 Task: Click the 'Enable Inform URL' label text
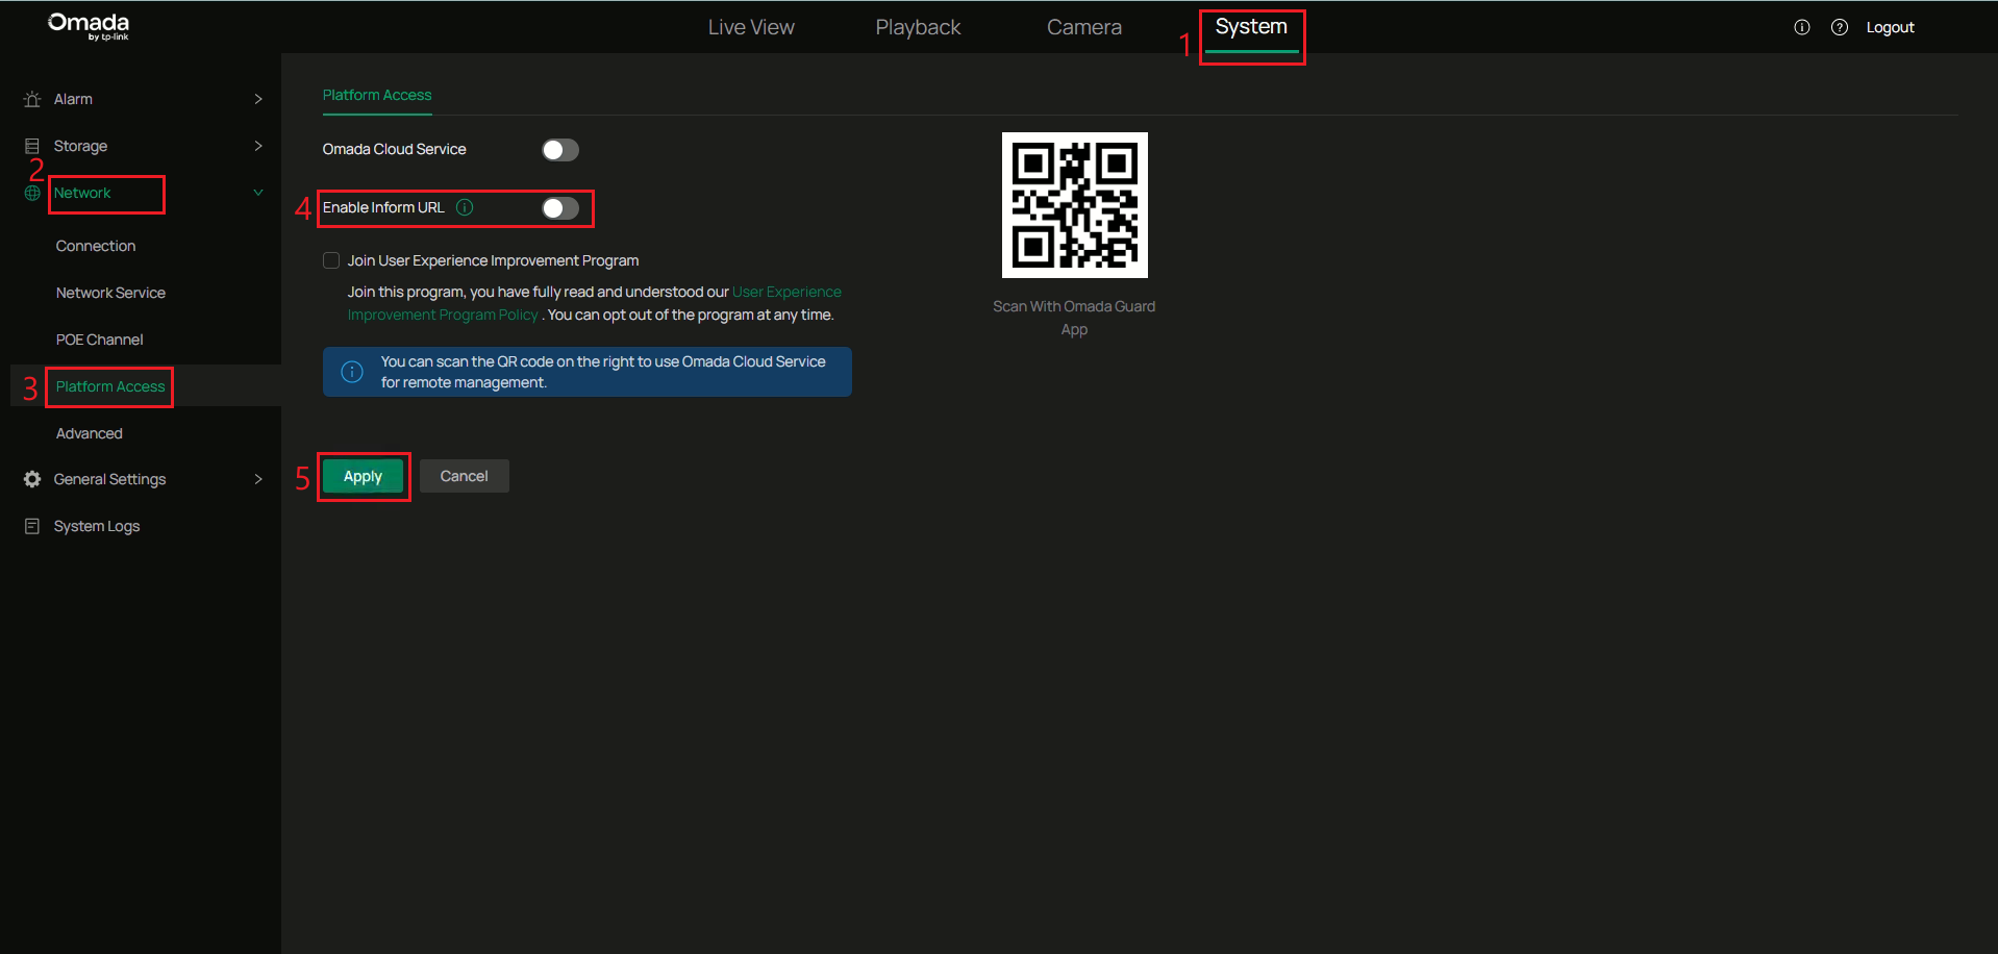click(383, 207)
